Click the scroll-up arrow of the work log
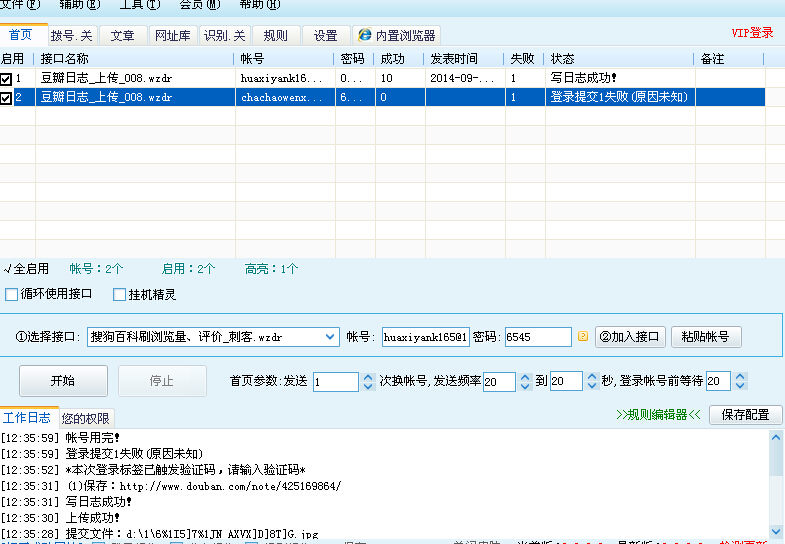Image resolution: width=785 pixels, height=544 pixels. [777, 437]
